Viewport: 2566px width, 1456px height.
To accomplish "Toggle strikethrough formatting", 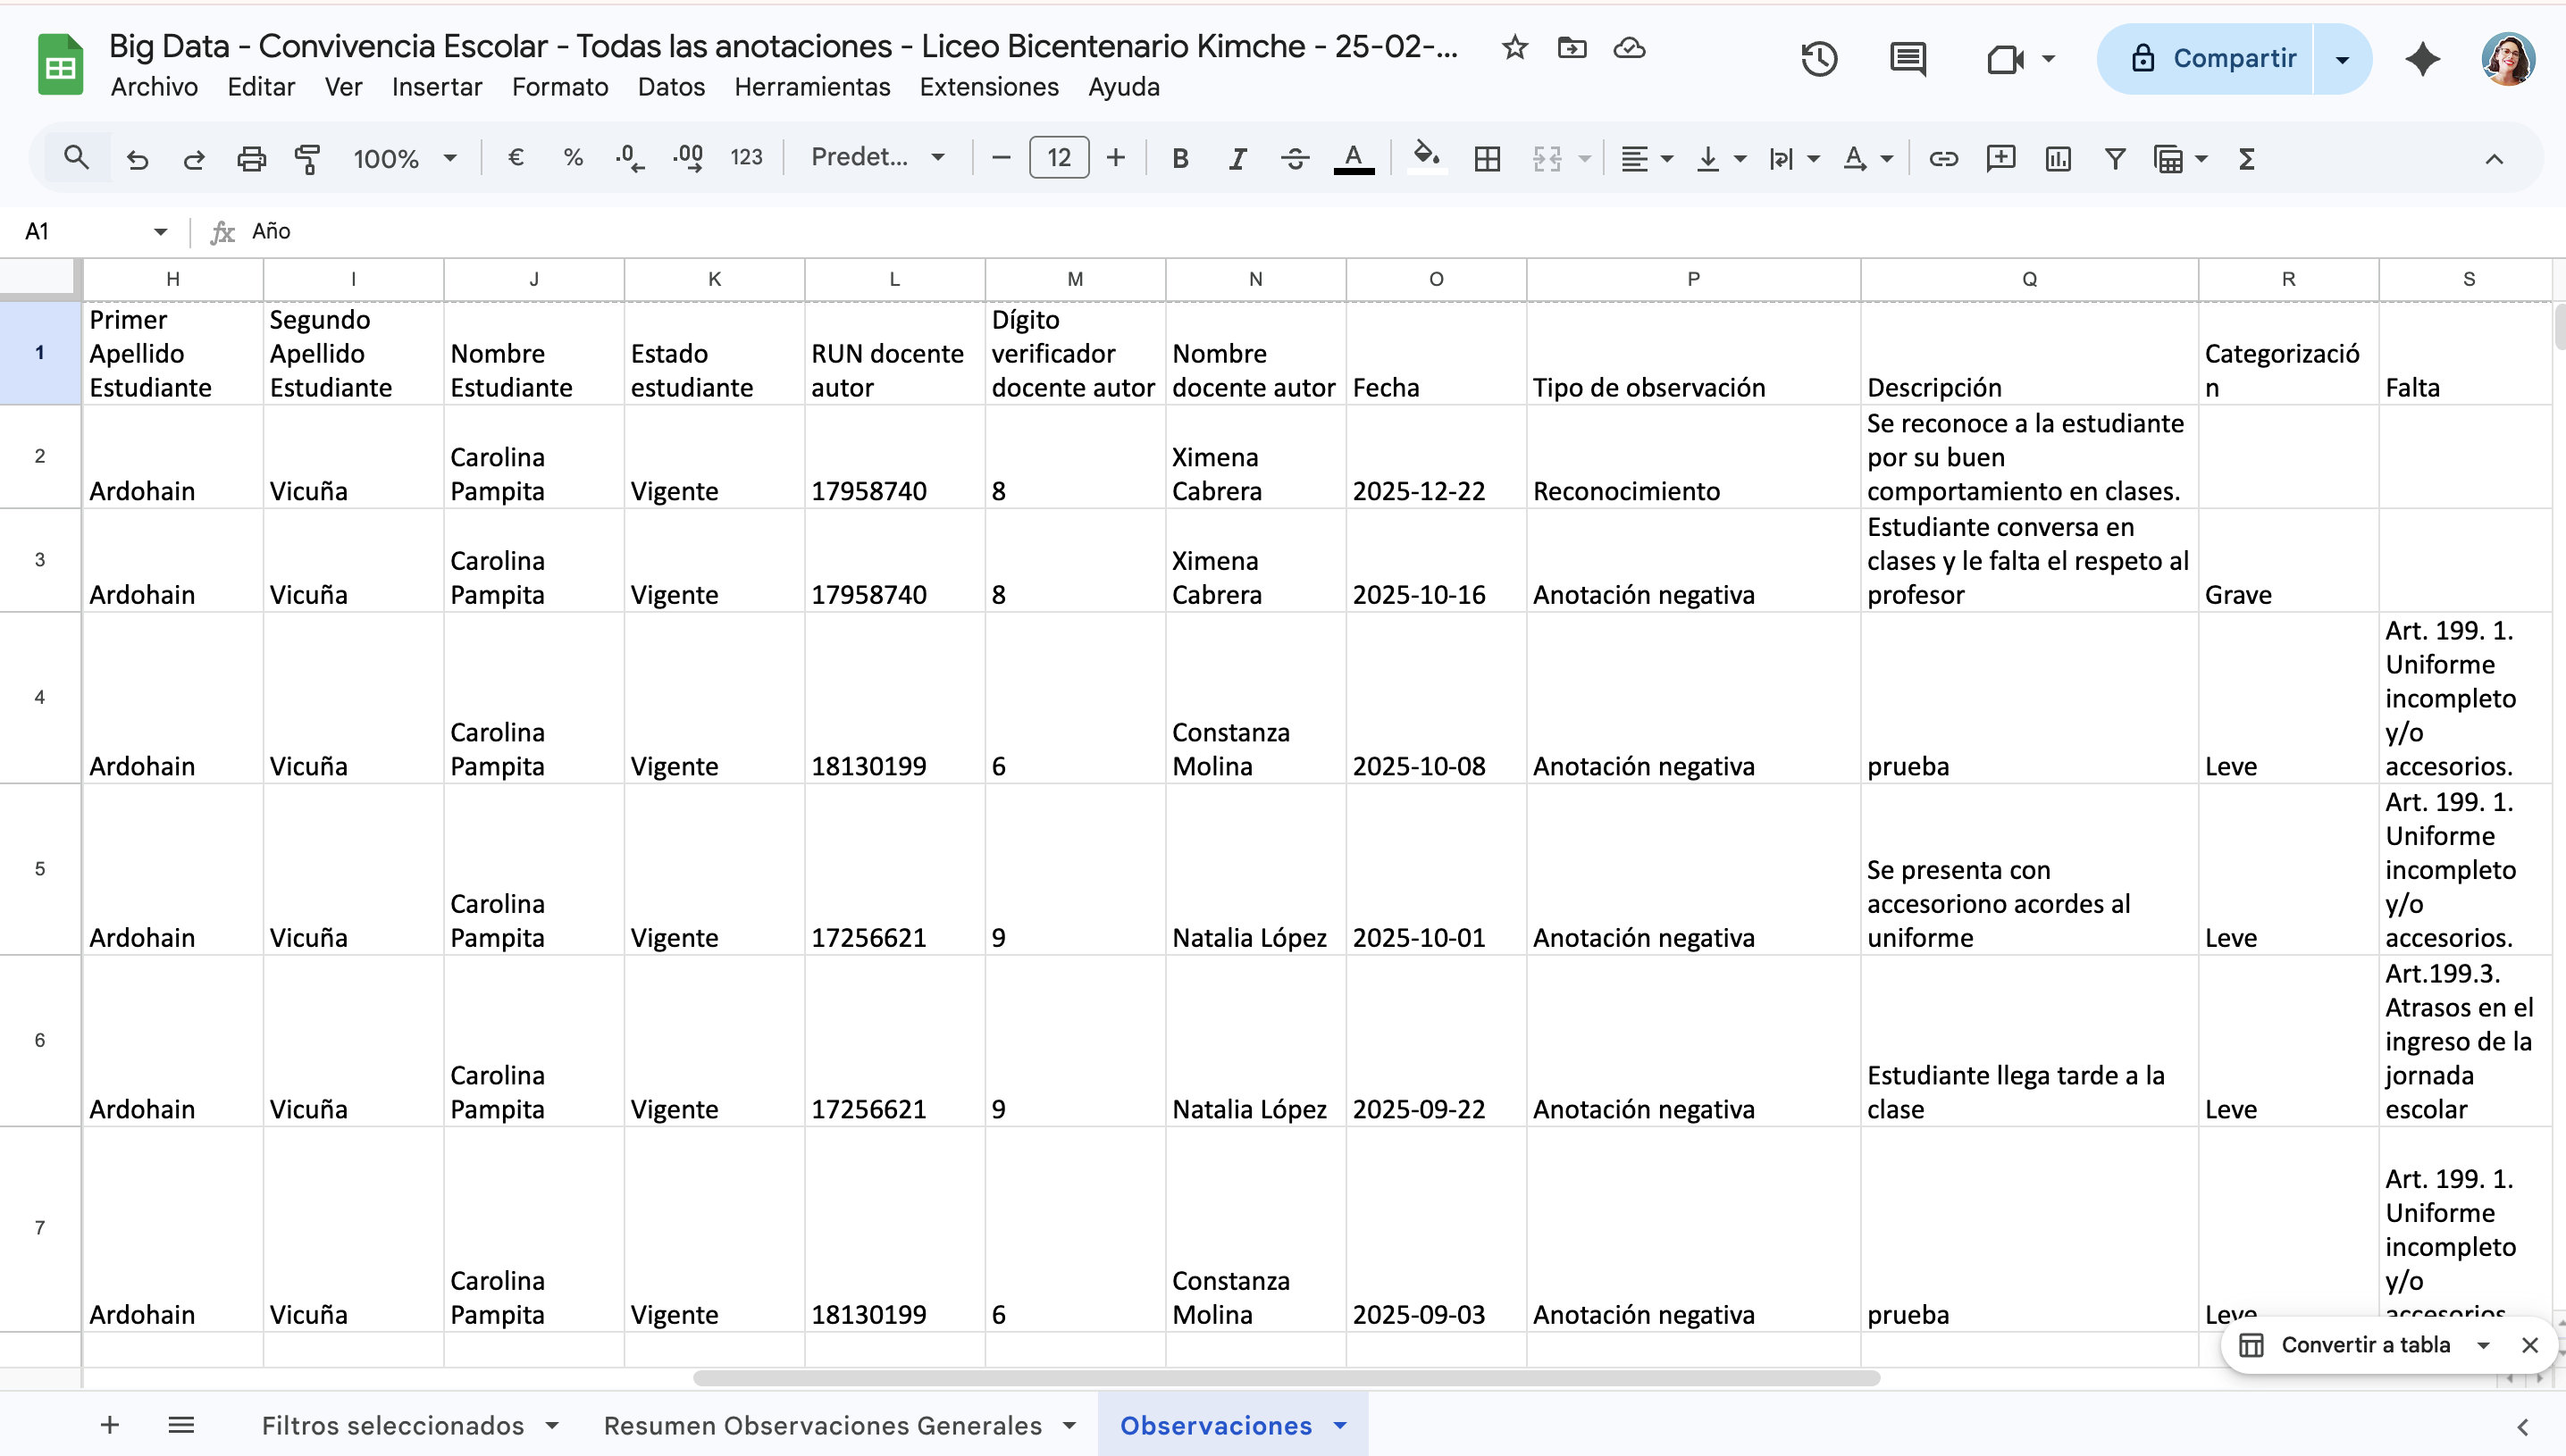I will pyautogui.click(x=1295, y=158).
